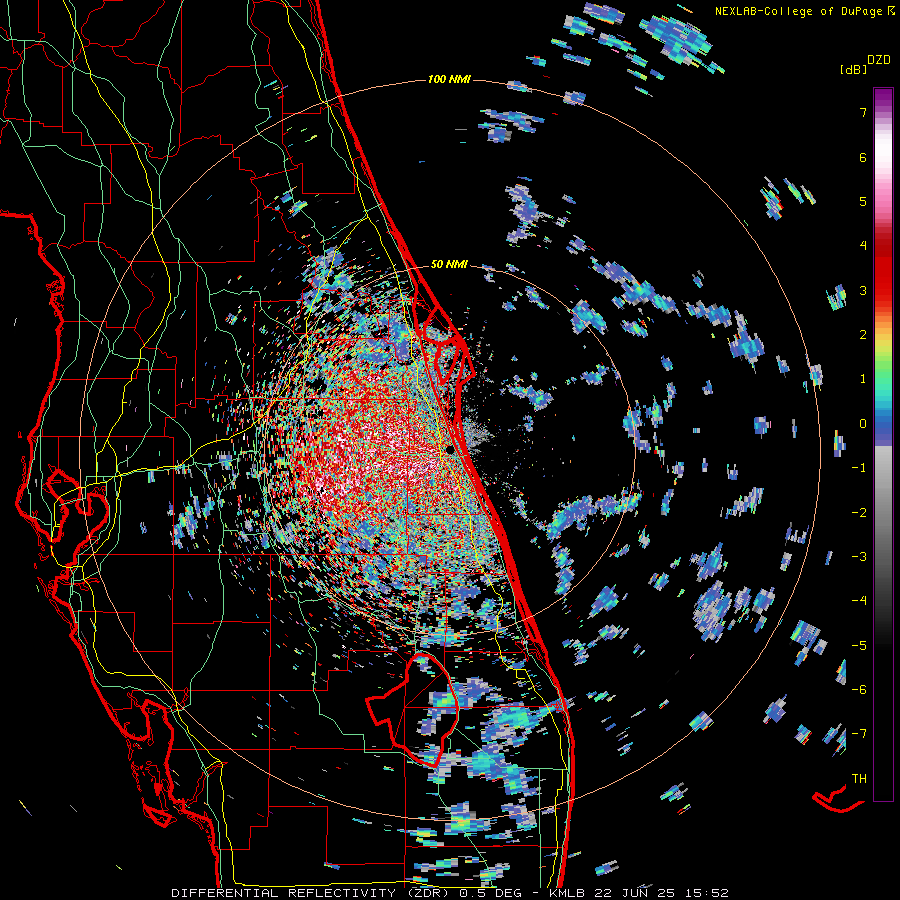Click the 0 value on color scale
Image resolution: width=900 pixels, height=900 pixels.
click(x=863, y=424)
